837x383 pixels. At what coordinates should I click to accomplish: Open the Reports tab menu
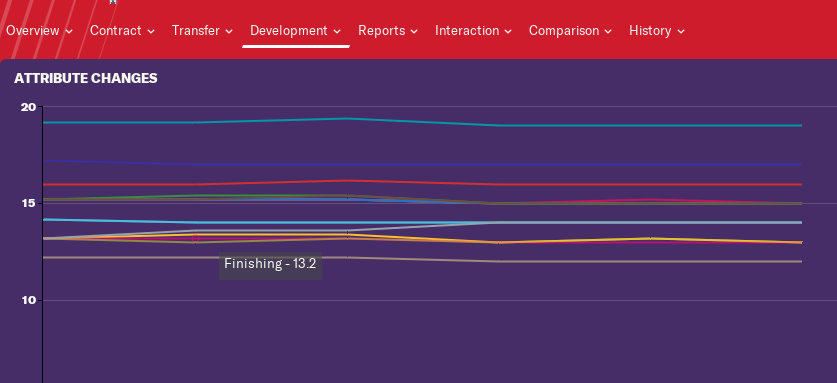click(x=388, y=31)
